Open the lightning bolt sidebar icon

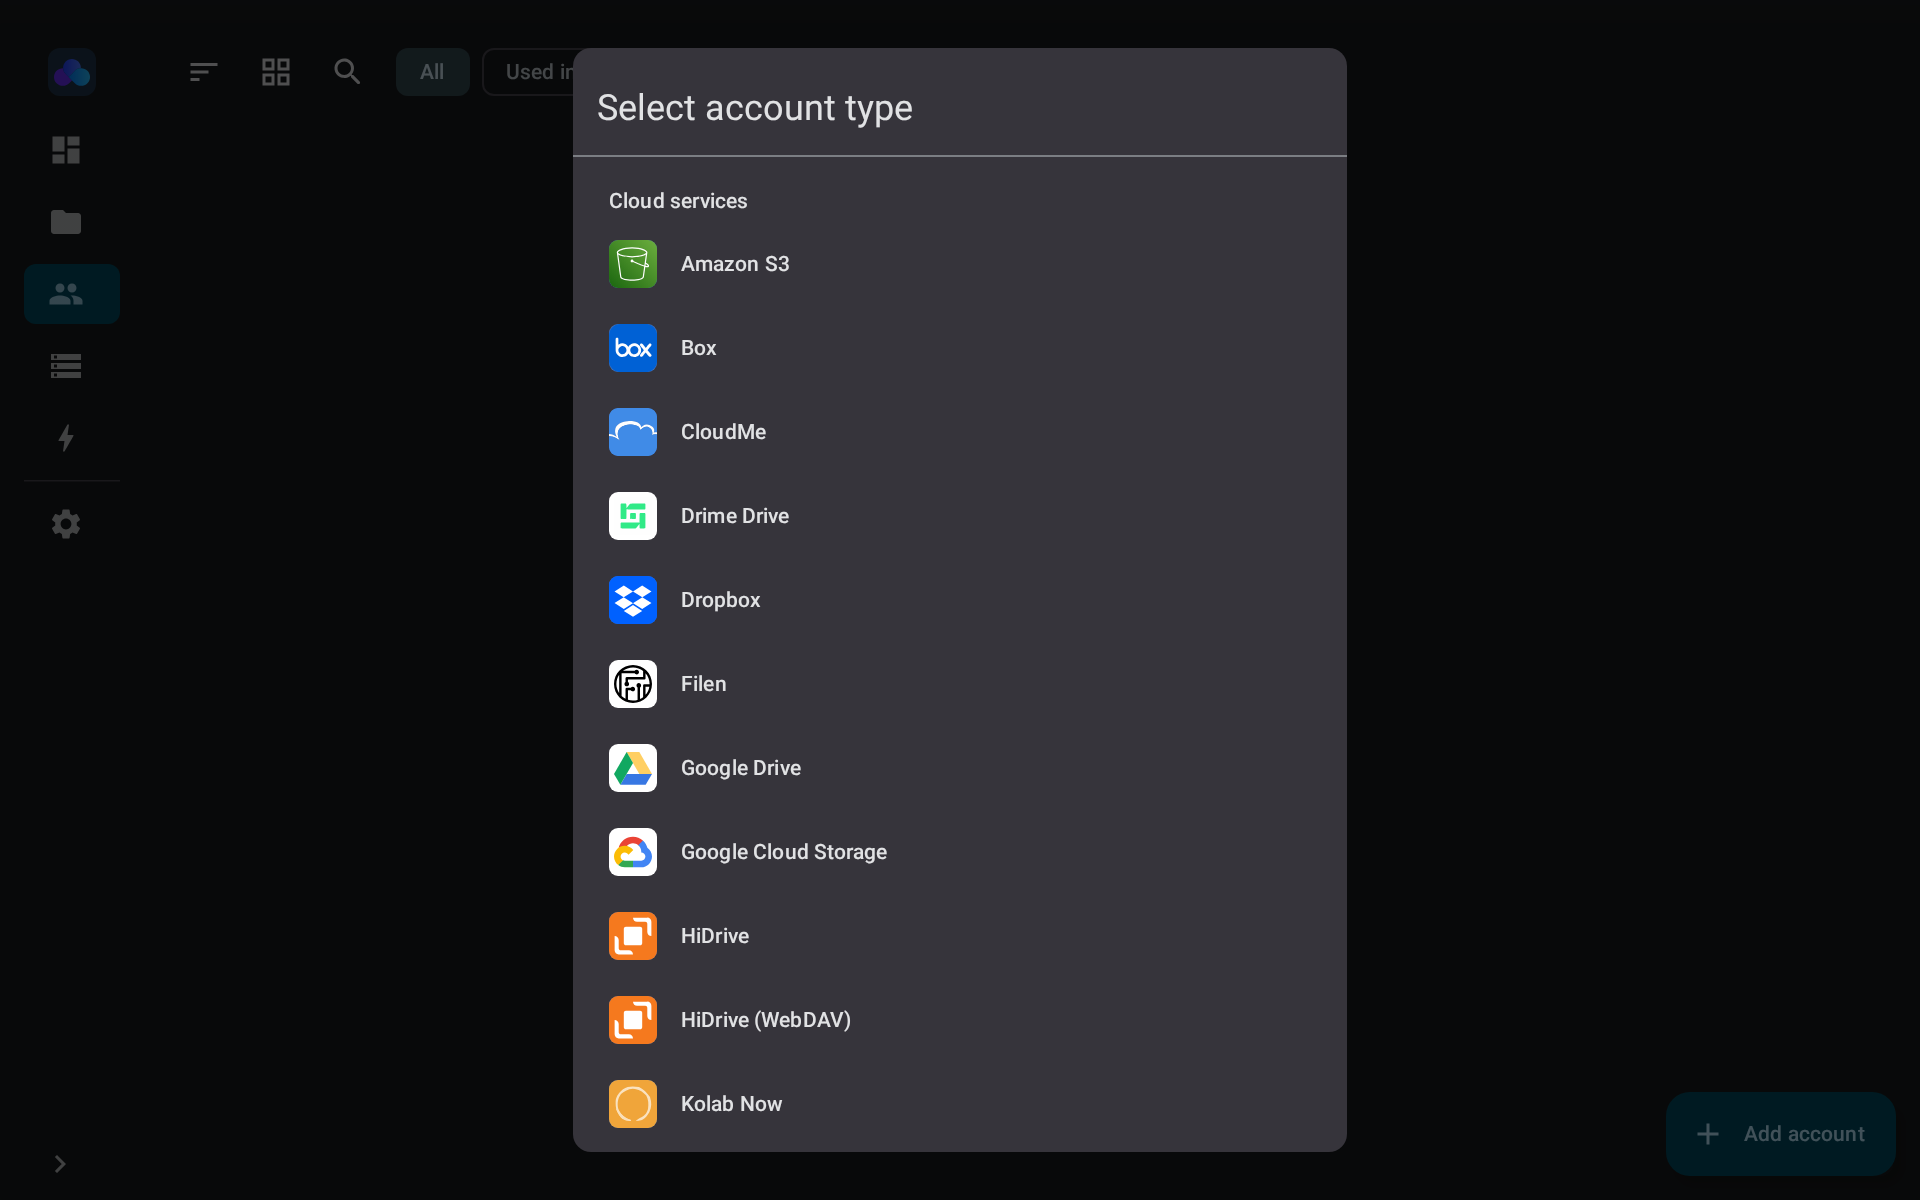point(66,438)
